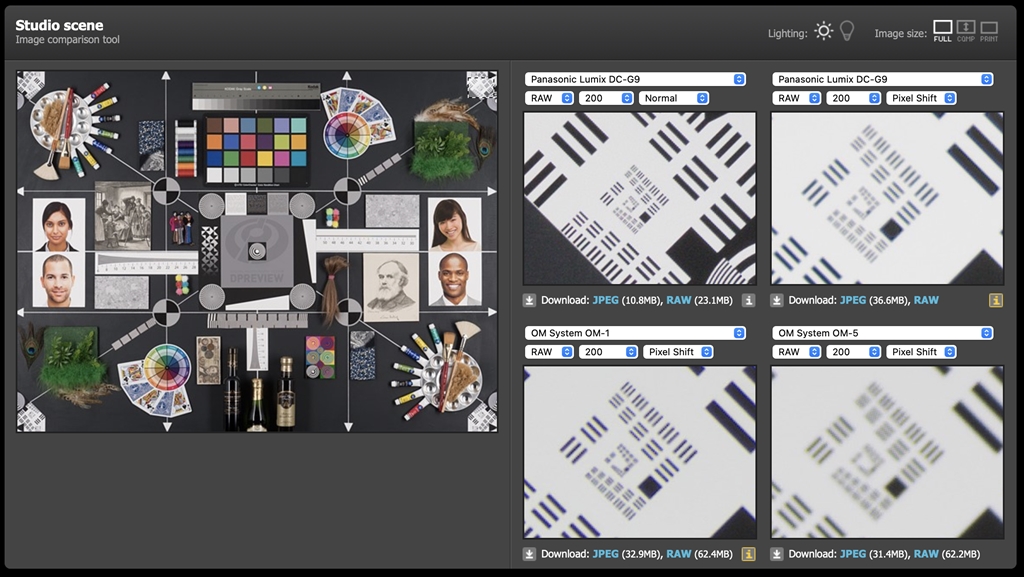Image resolution: width=1024 pixels, height=577 pixels.
Task: Open ISO 200 dropdown of OM-5
Action: pyautogui.click(x=854, y=352)
